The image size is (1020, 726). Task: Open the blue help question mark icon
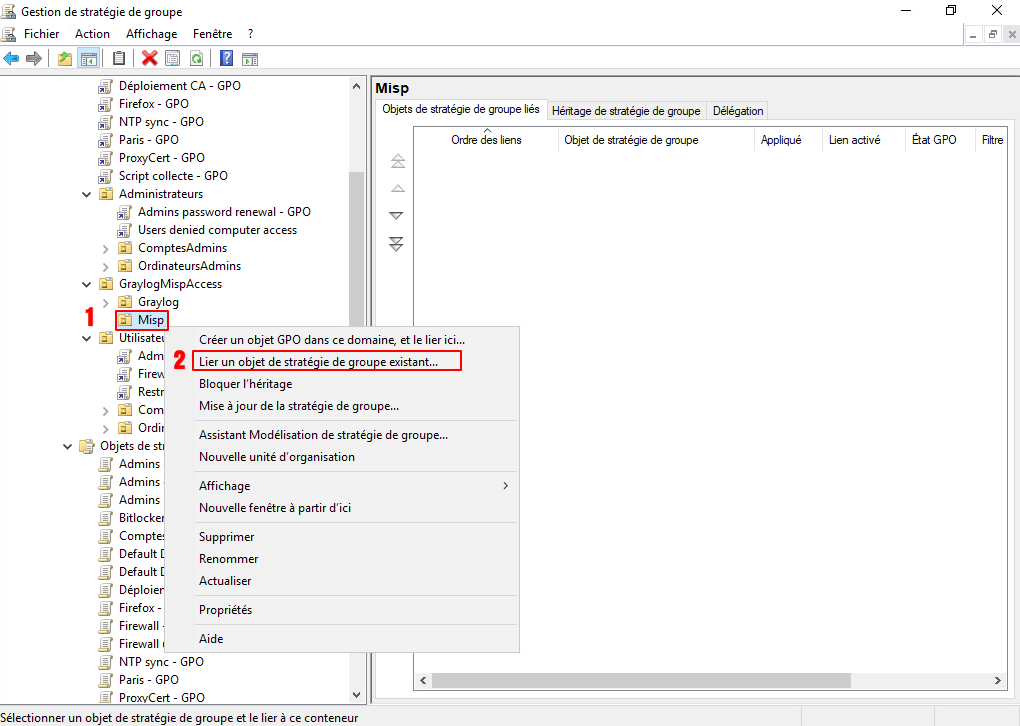pos(226,58)
